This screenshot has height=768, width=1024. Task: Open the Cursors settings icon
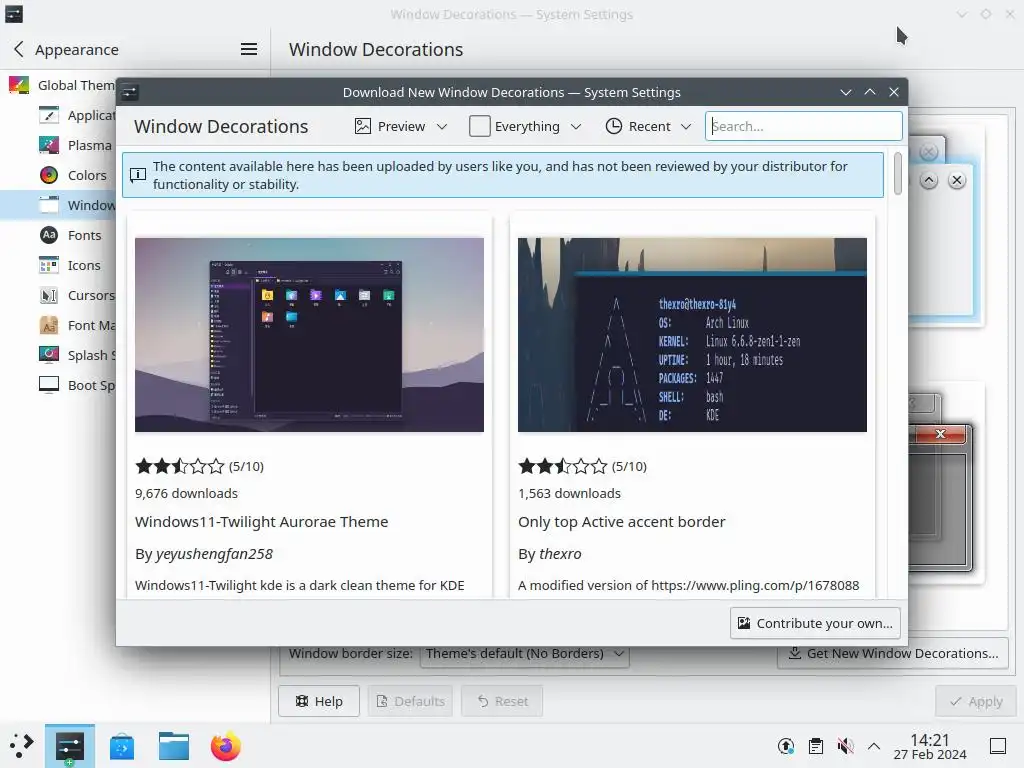click(x=49, y=295)
